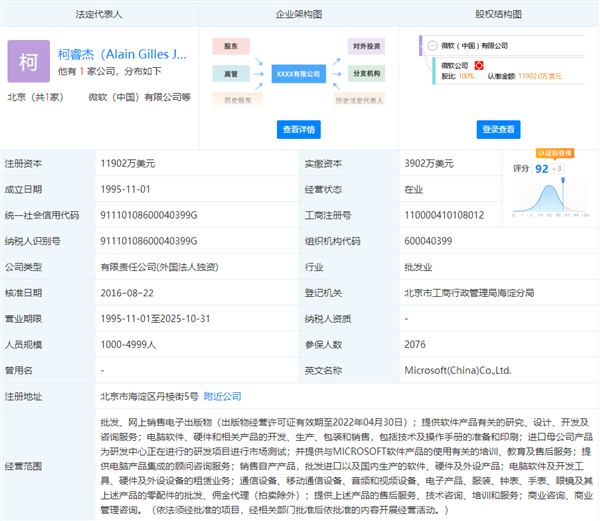Click 认缴金额 11902.0万美元 value
Screen dimensions: 600x521
click(x=540, y=76)
